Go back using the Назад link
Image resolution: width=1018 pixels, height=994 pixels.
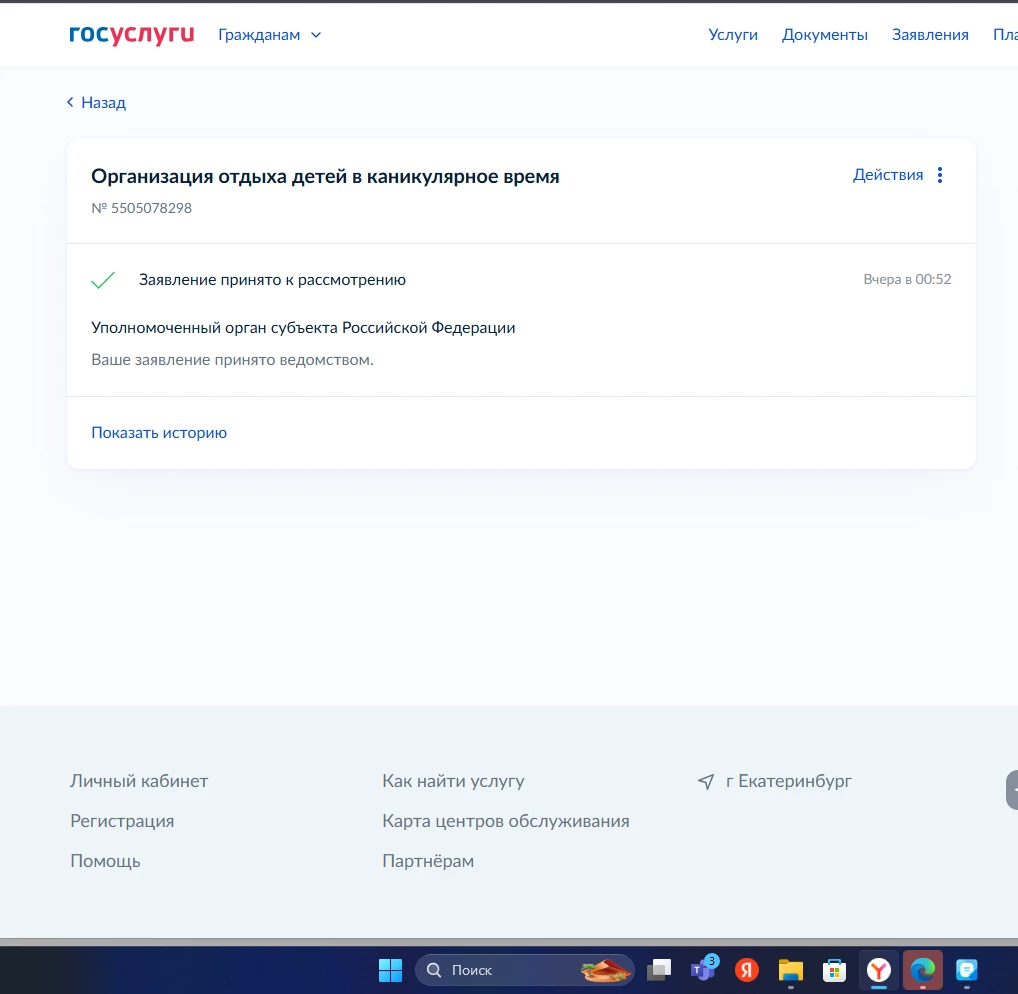pyautogui.click(x=97, y=103)
